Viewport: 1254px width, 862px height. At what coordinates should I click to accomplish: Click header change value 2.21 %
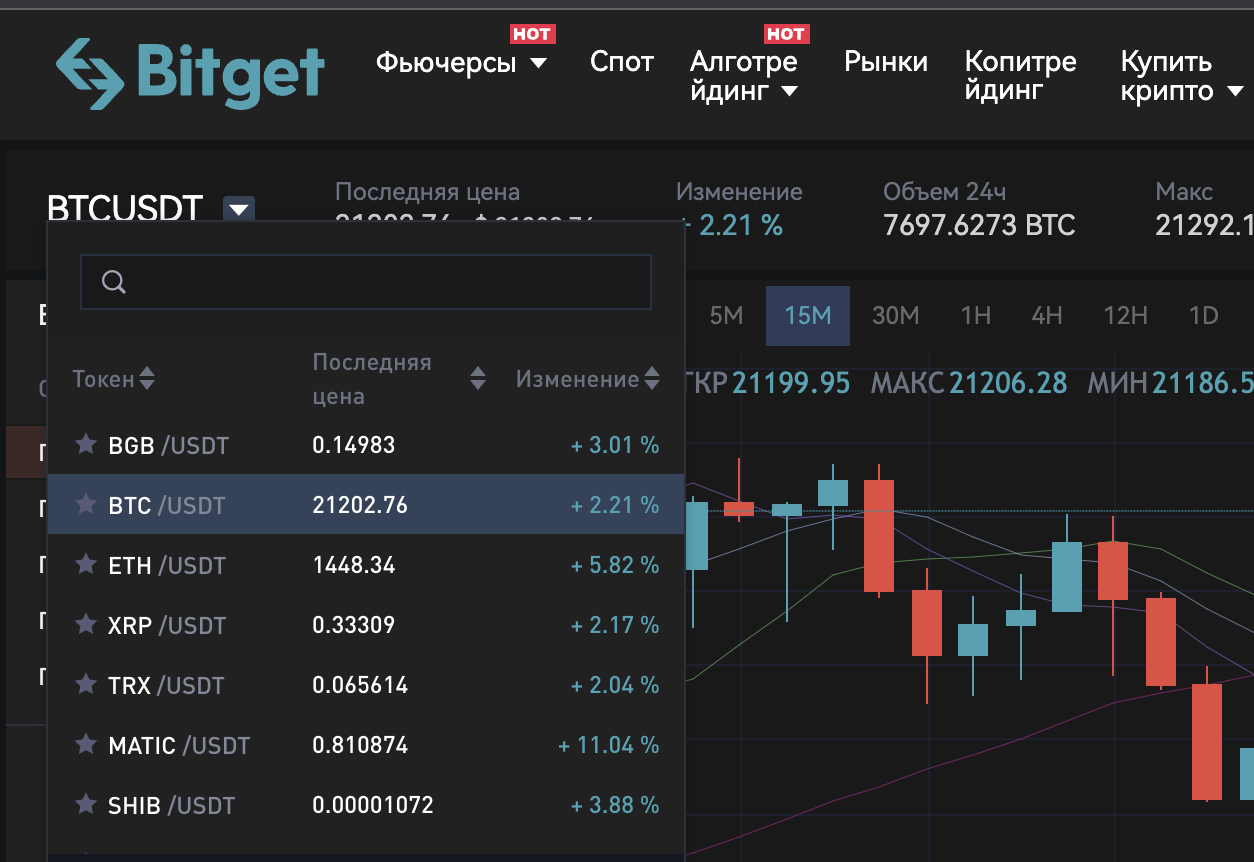pyautogui.click(x=740, y=225)
